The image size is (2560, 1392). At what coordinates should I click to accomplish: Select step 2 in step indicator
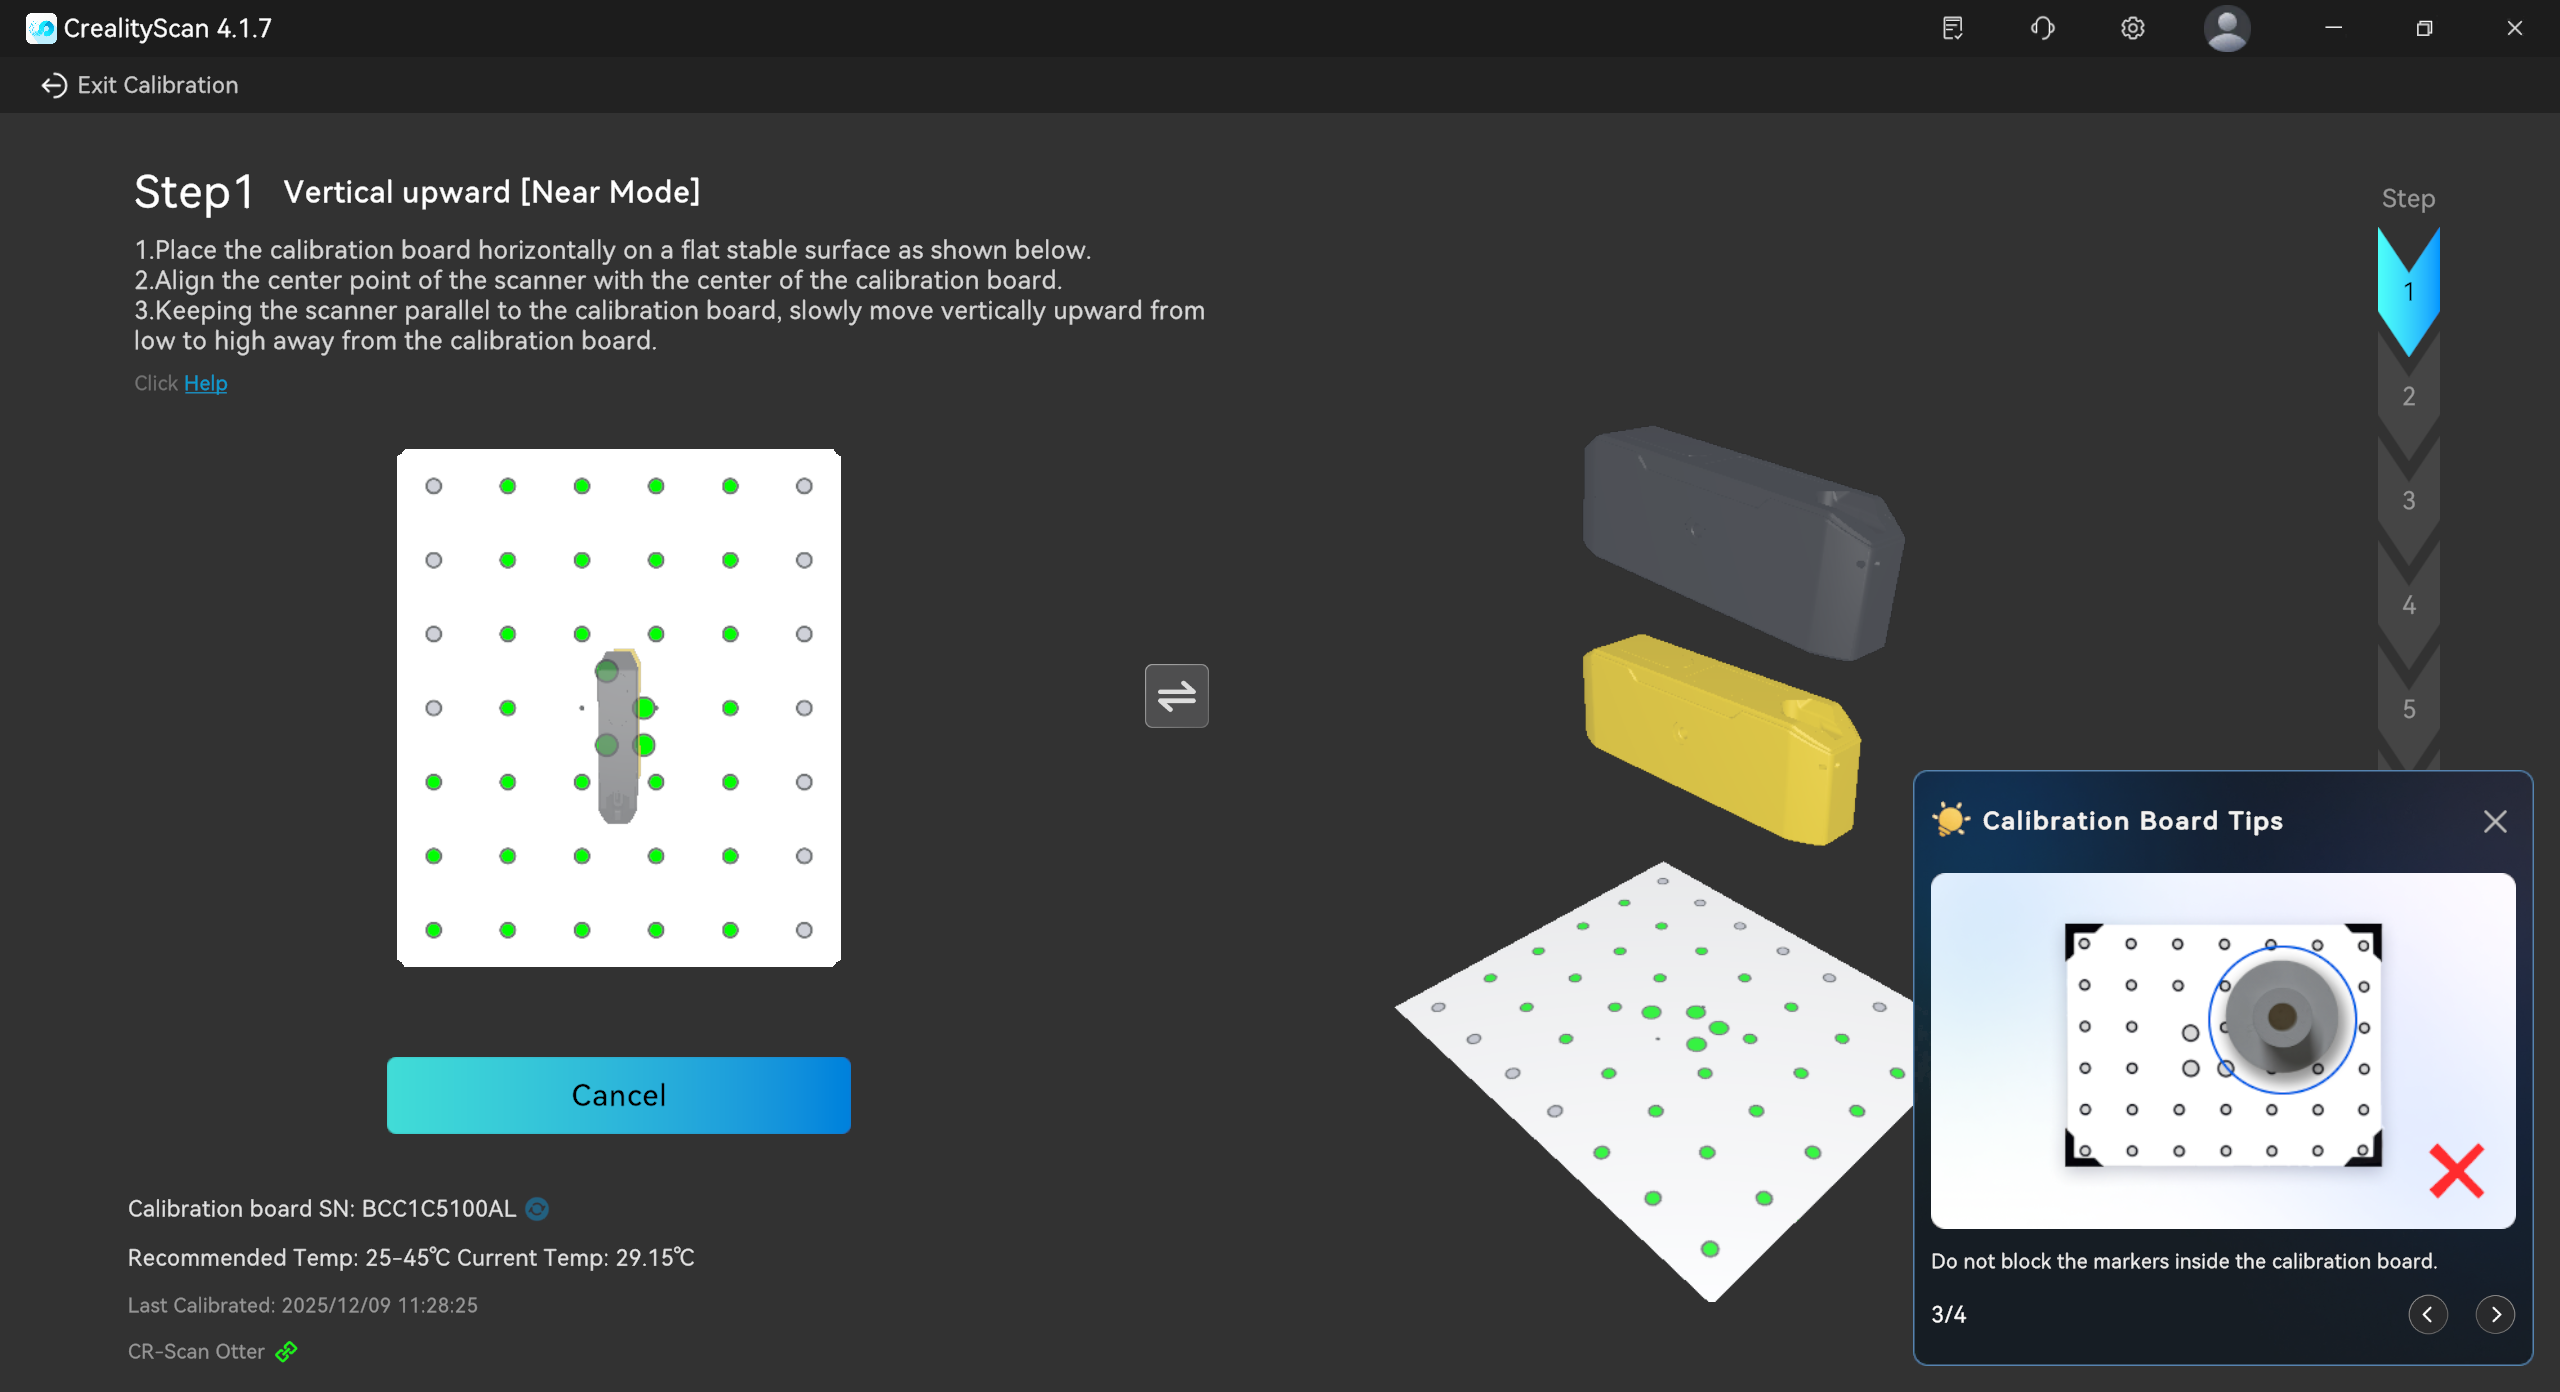(2408, 396)
